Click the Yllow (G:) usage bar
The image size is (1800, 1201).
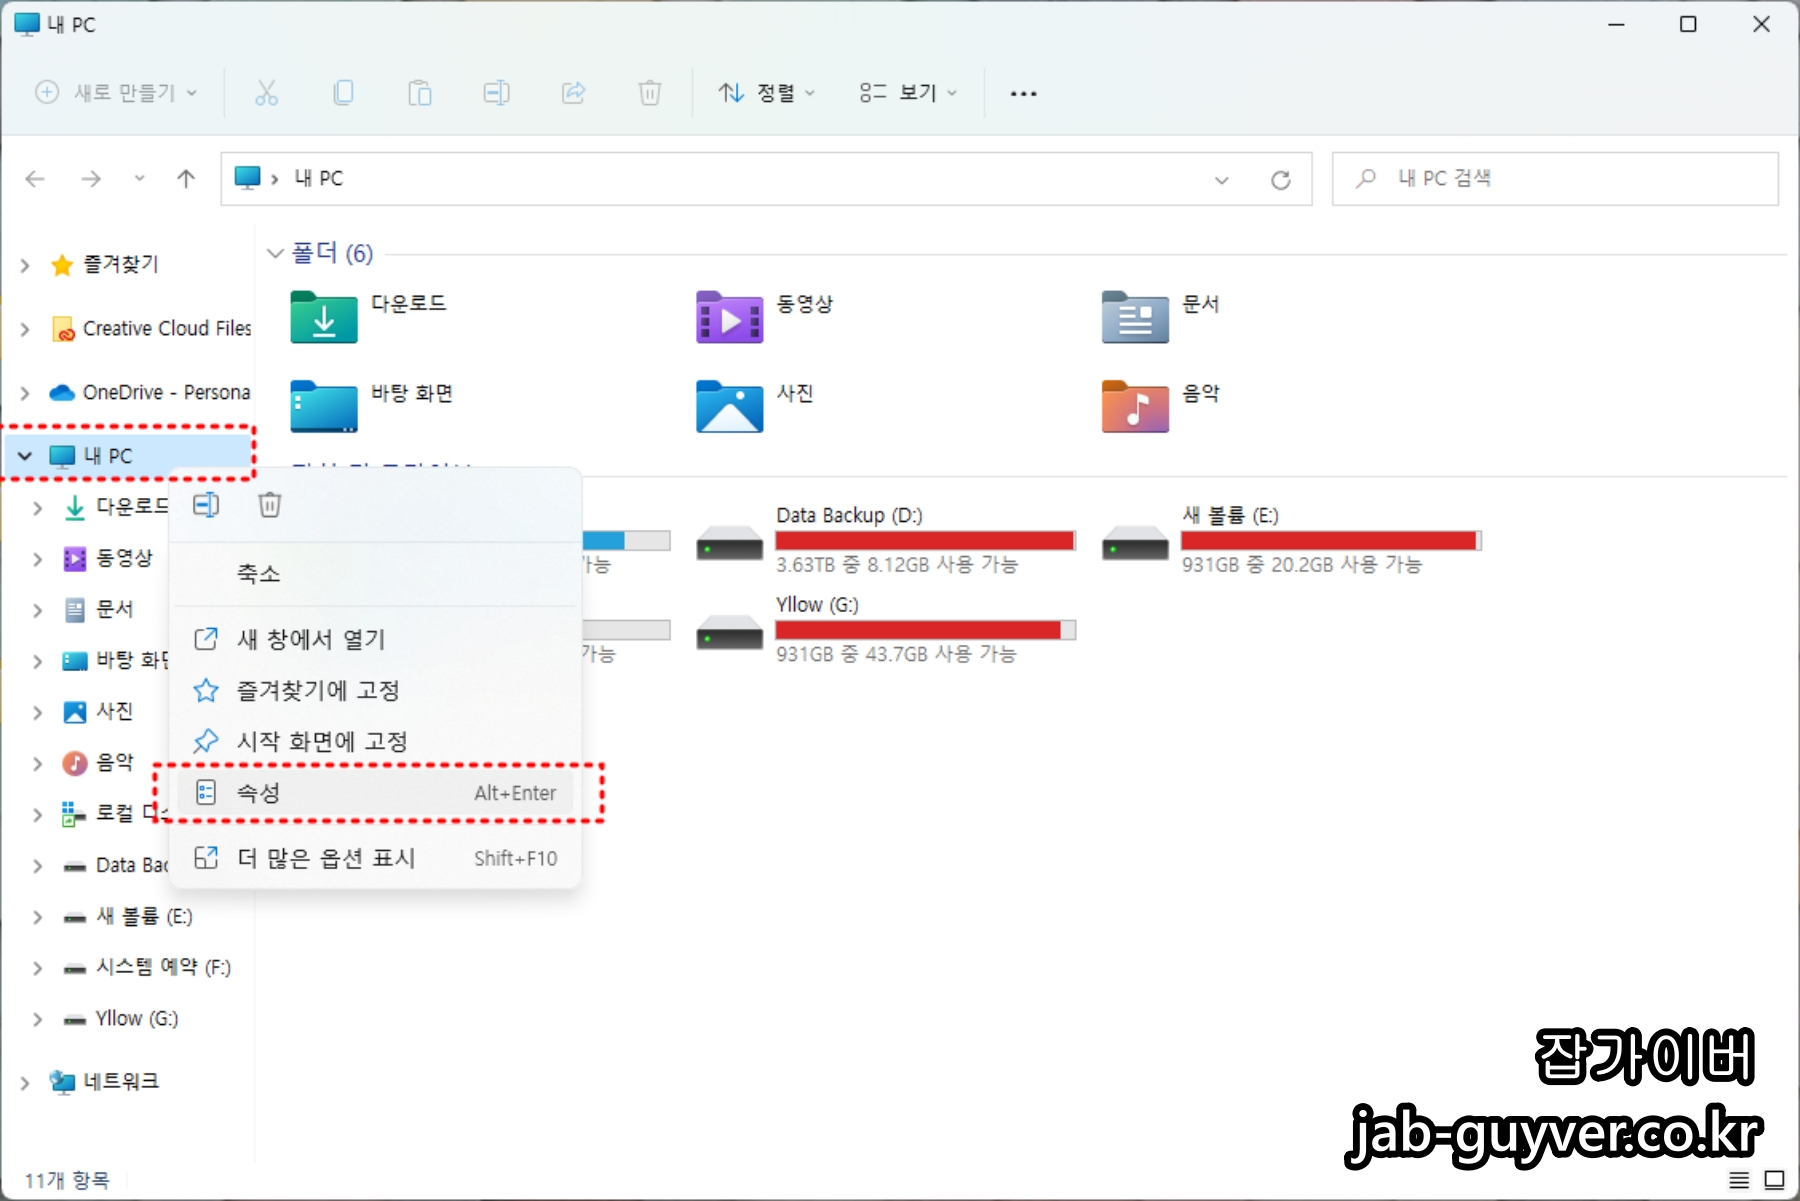tap(926, 630)
